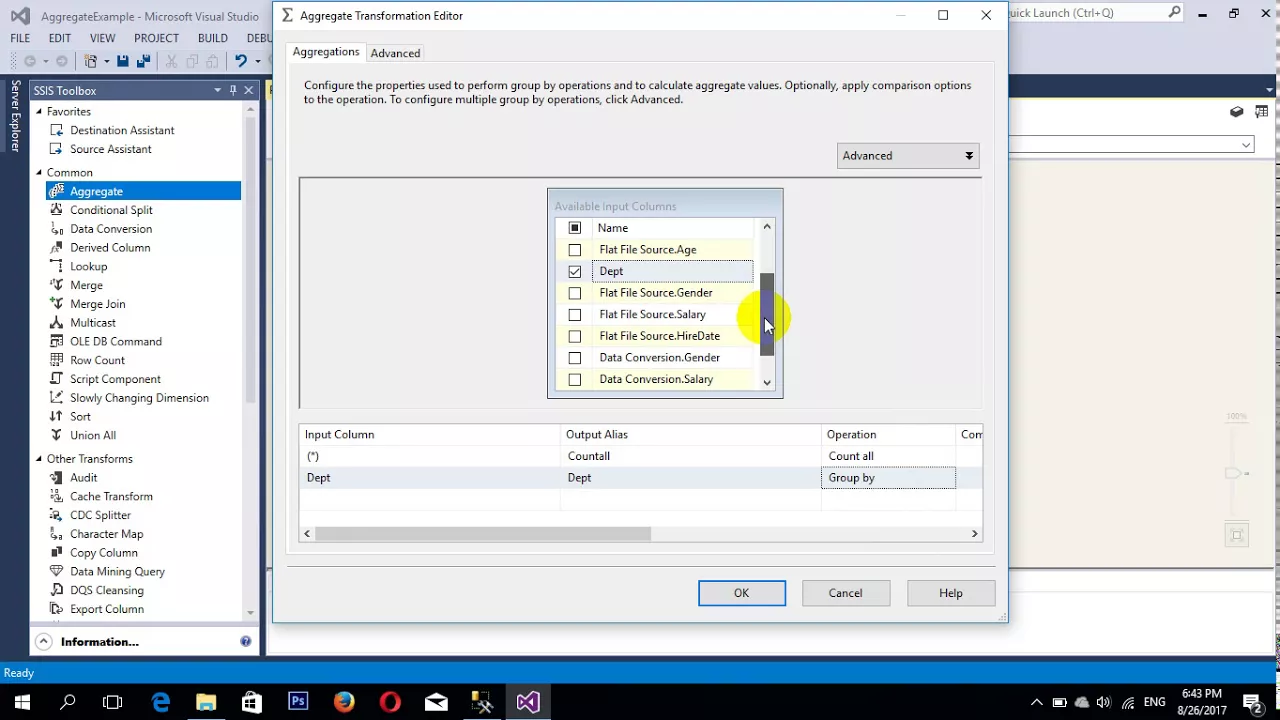Image resolution: width=1280 pixels, height=720 pixels.
Task: Switch to the Aggregations tab
Action: (x=326, y=52)
